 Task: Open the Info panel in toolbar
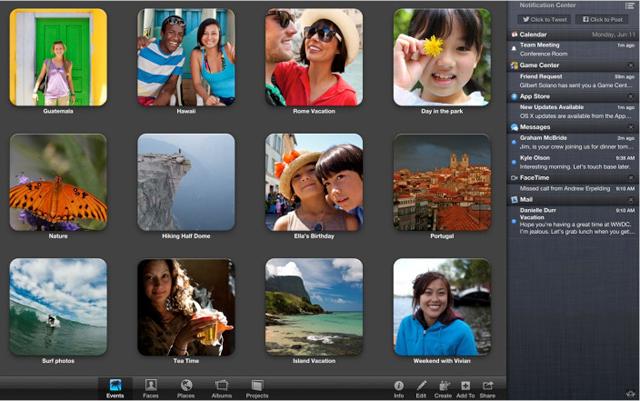(x=399, y=386)
